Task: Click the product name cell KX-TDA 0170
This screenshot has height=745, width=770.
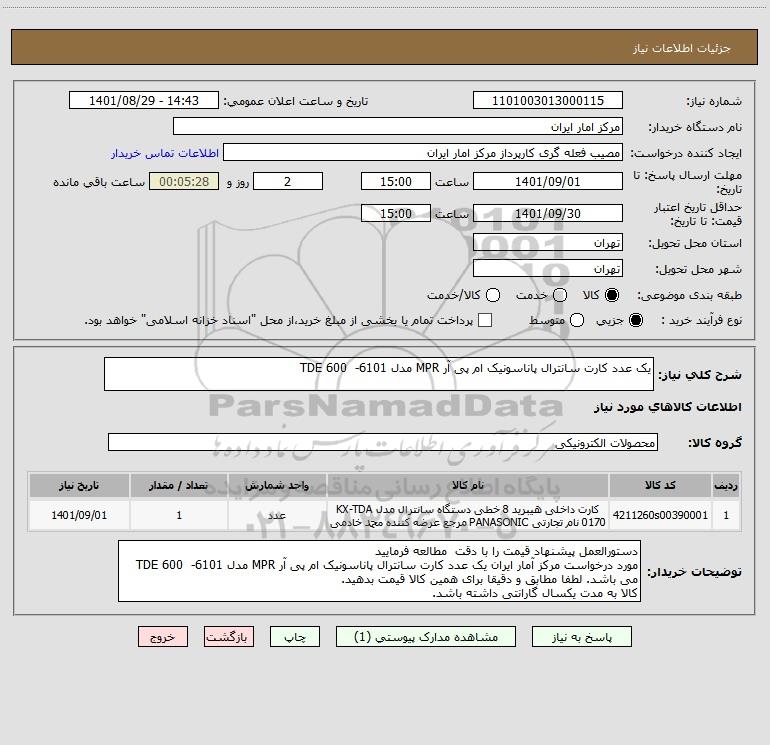Action: (468, 515)
